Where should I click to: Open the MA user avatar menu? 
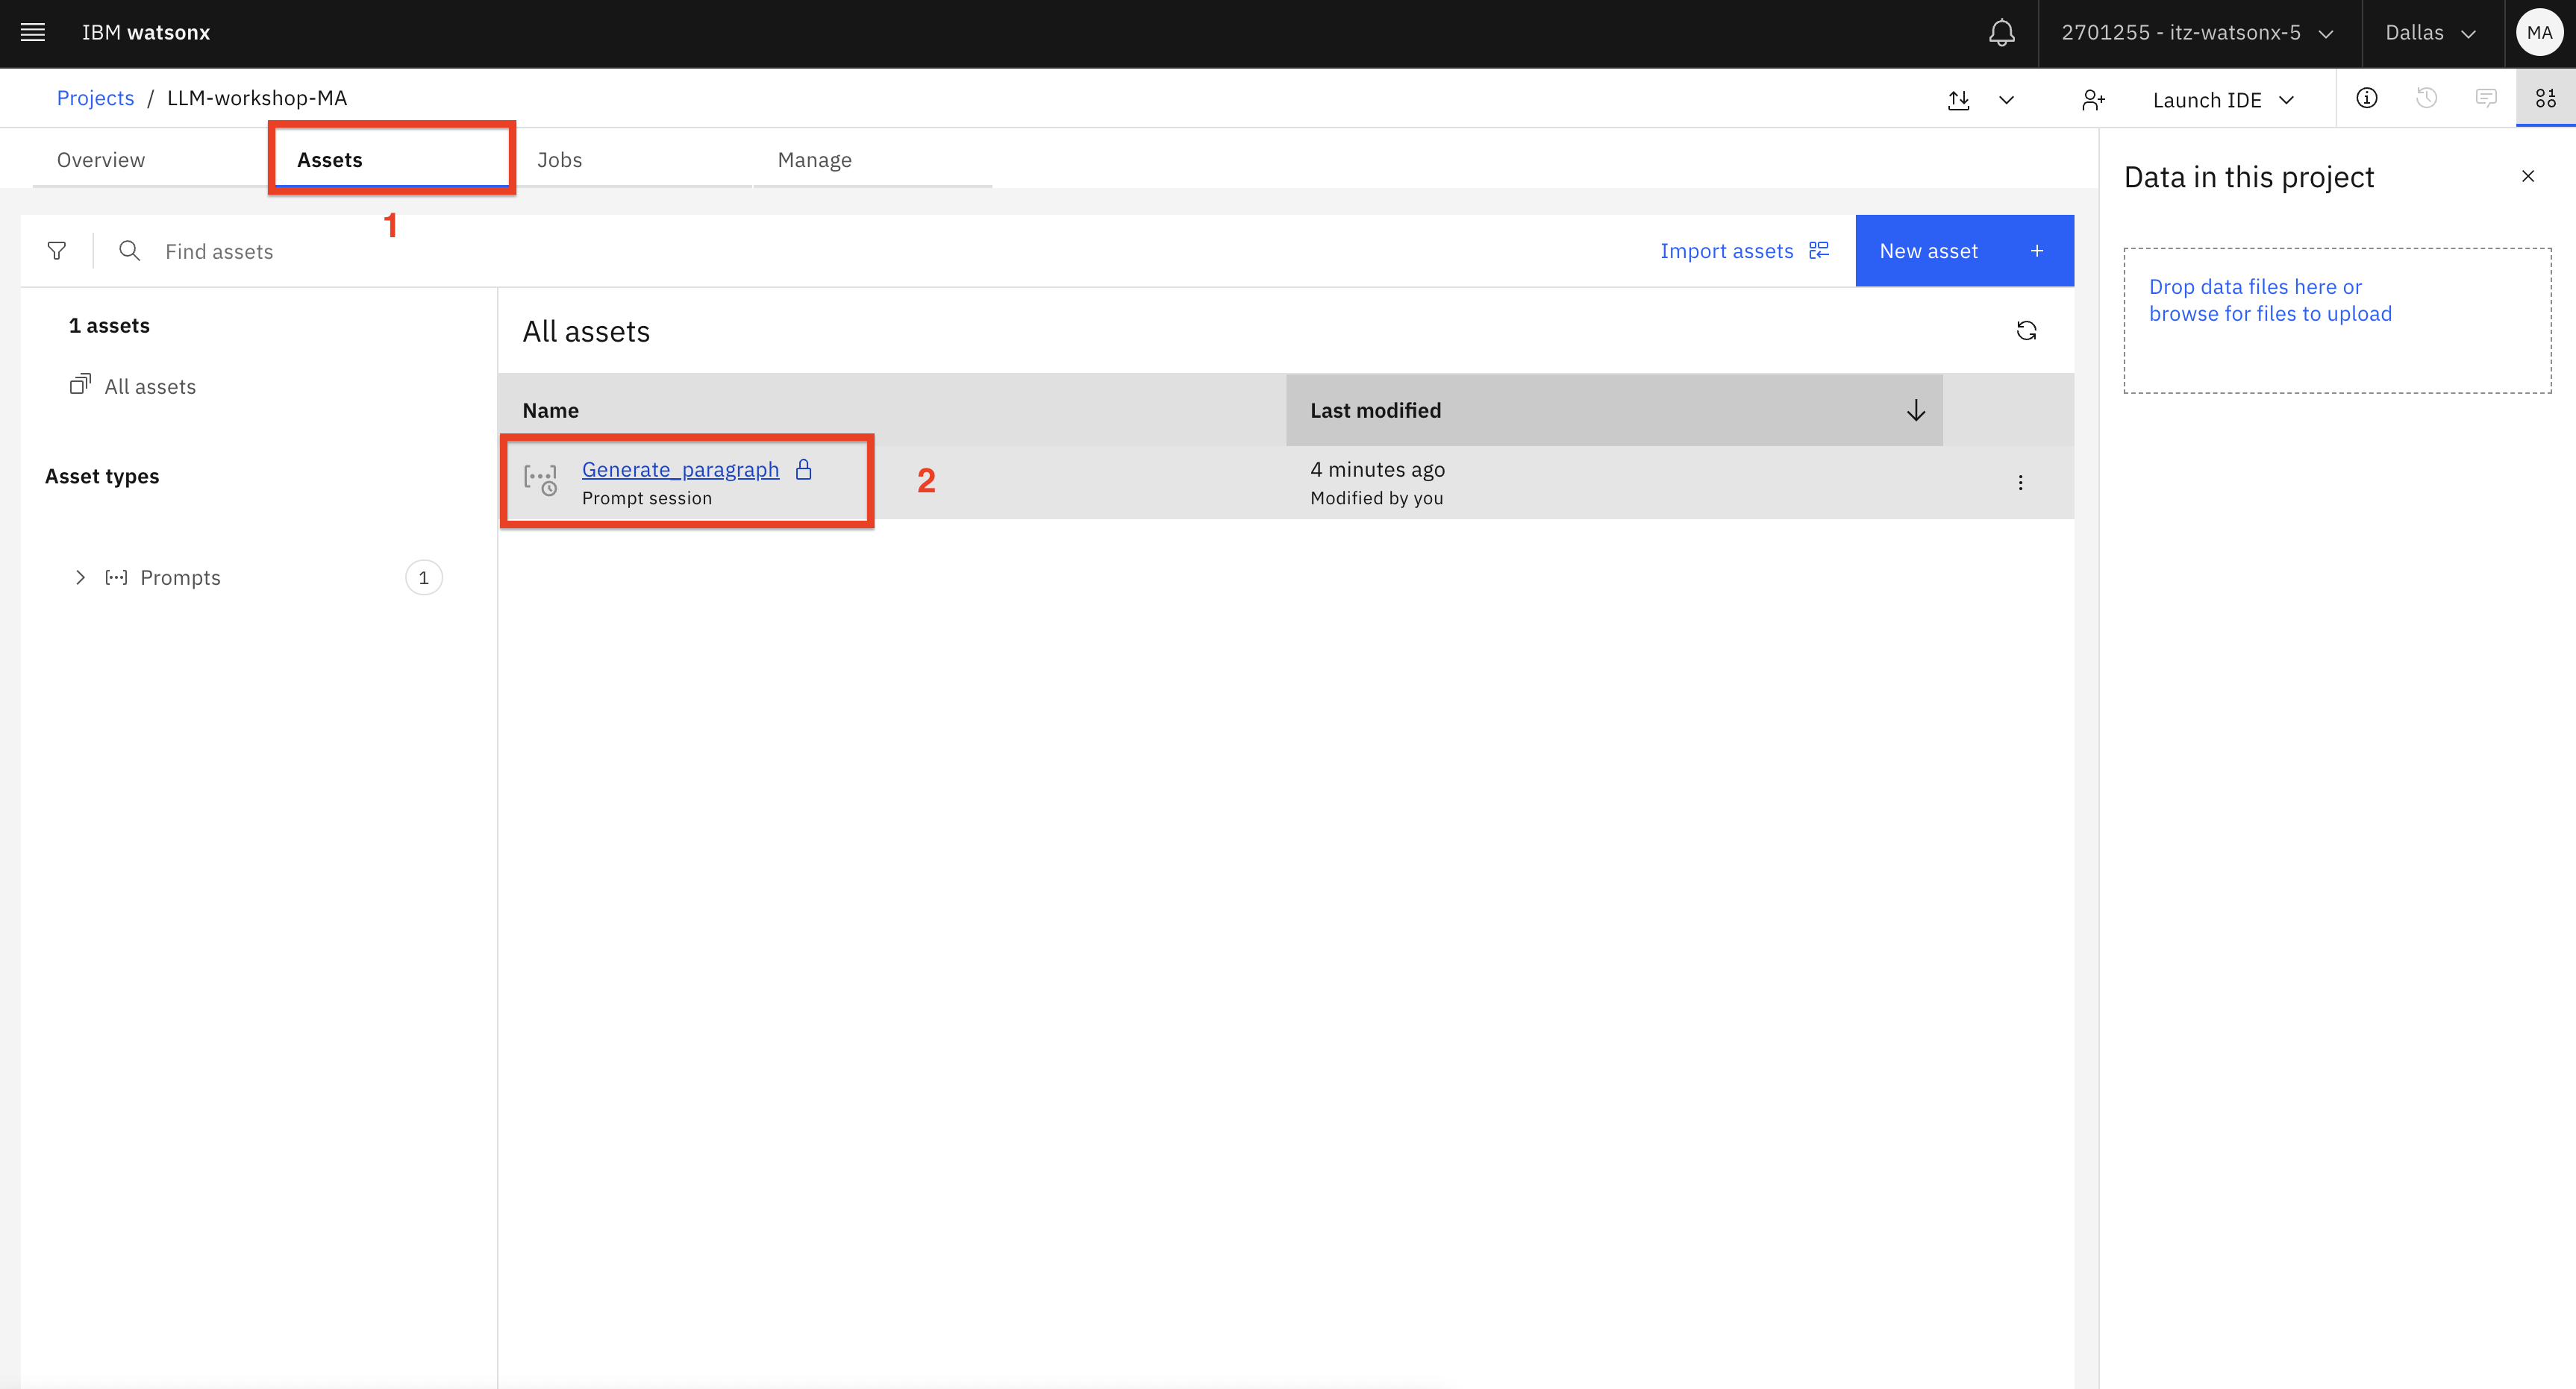tap(2539, 33)
